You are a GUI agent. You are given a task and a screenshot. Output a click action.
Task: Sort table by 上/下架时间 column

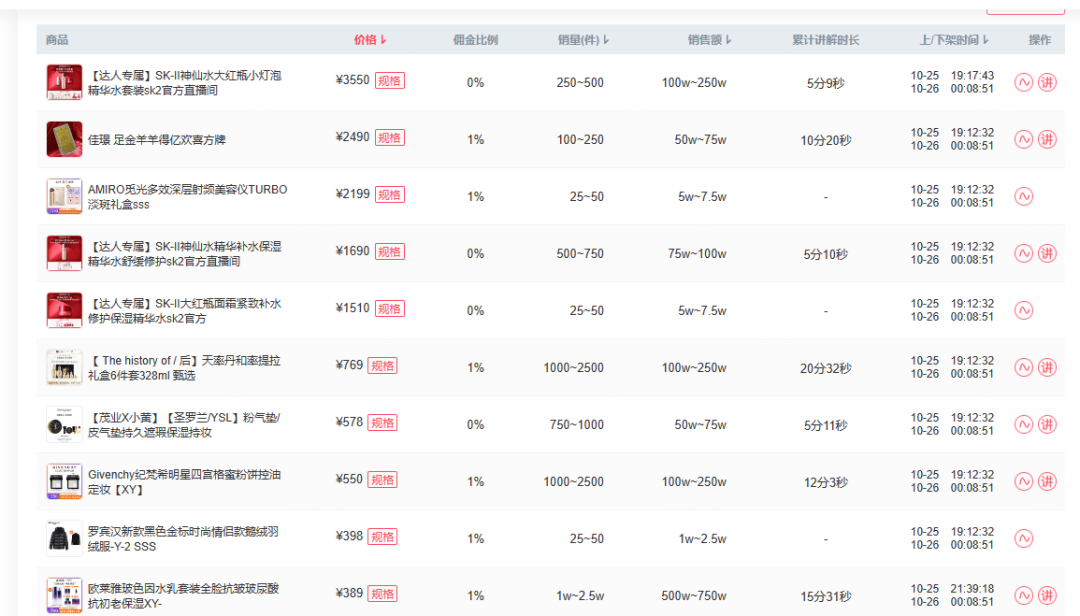point(954,40)
